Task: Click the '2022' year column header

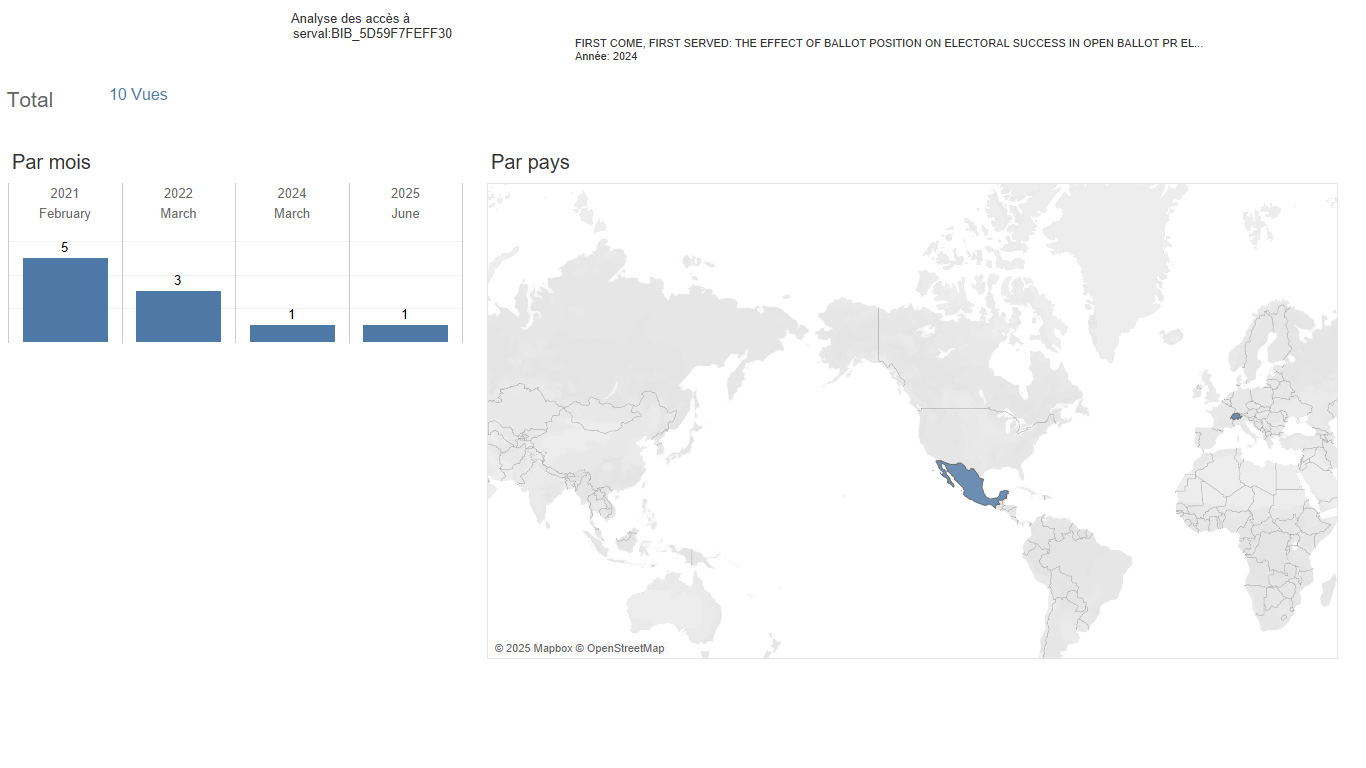Action: coord(178,193)
